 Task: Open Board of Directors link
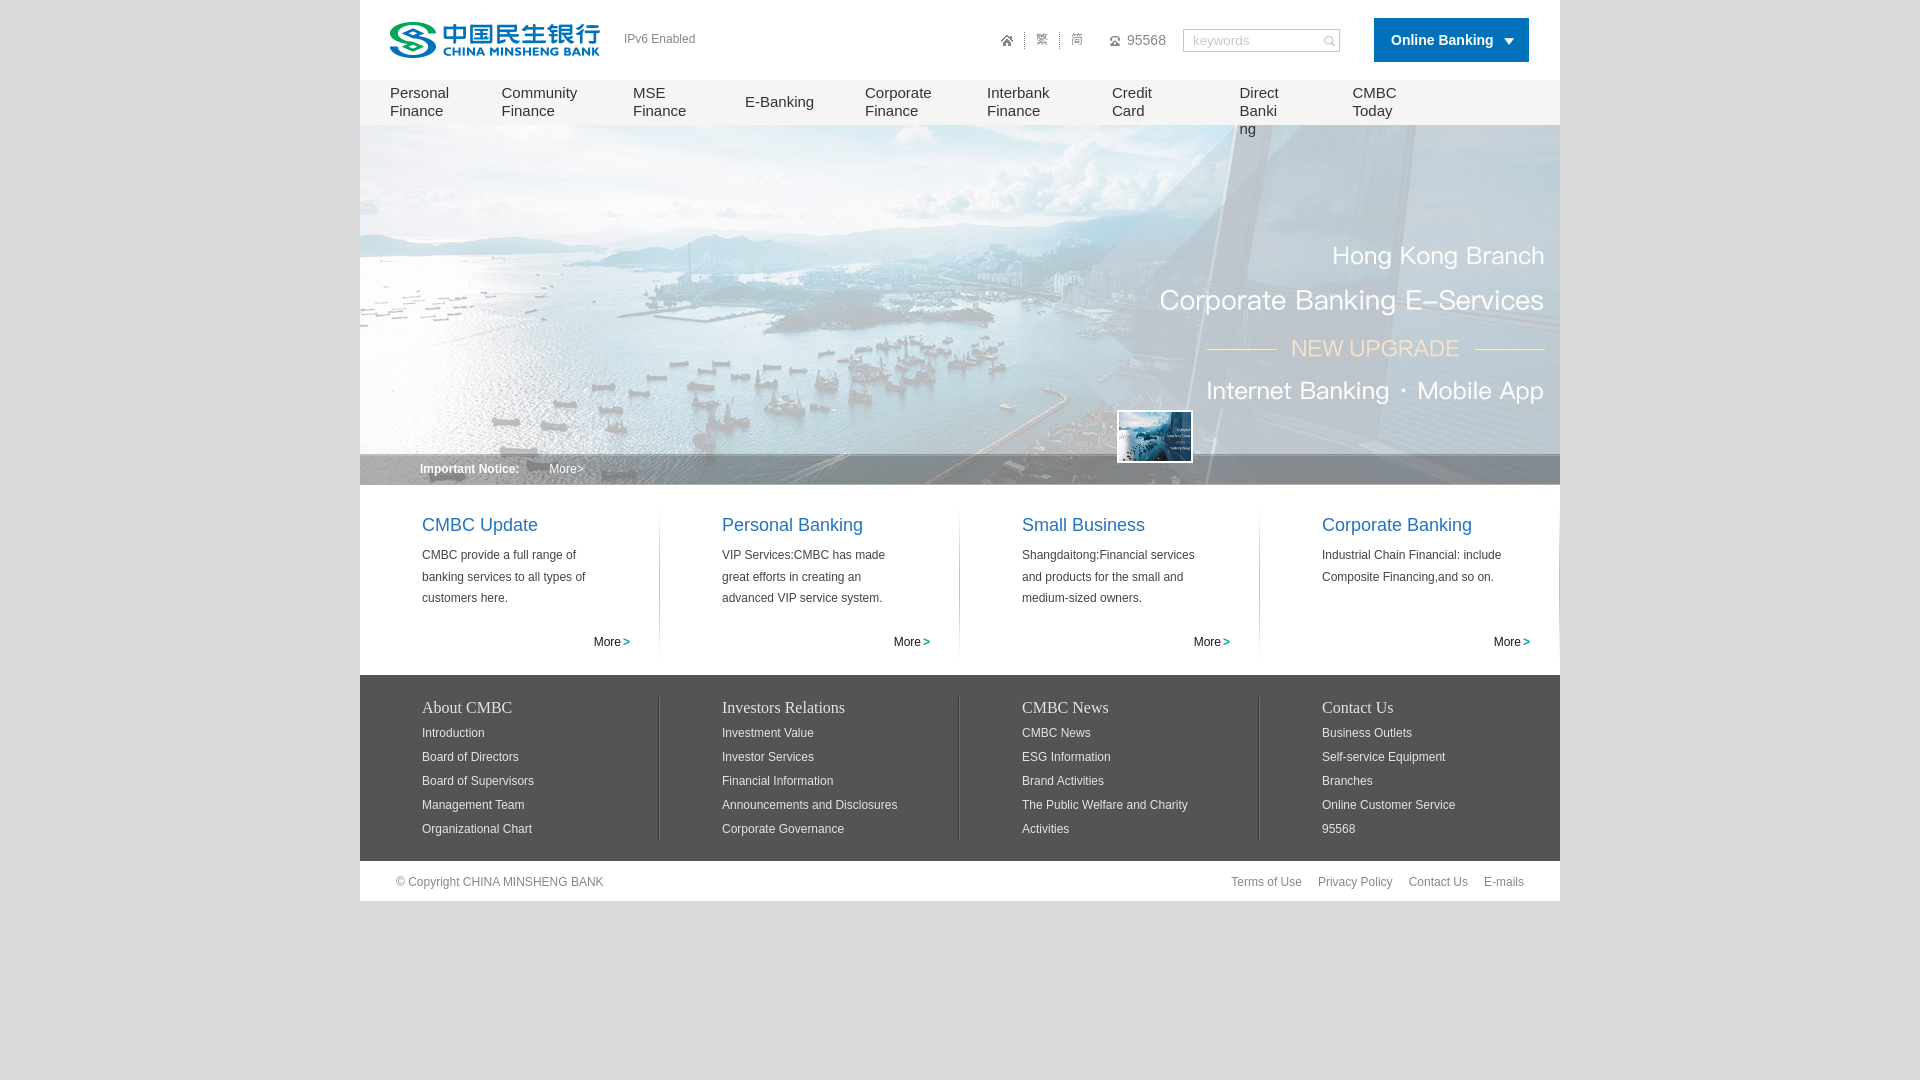[x=470, y=757]
